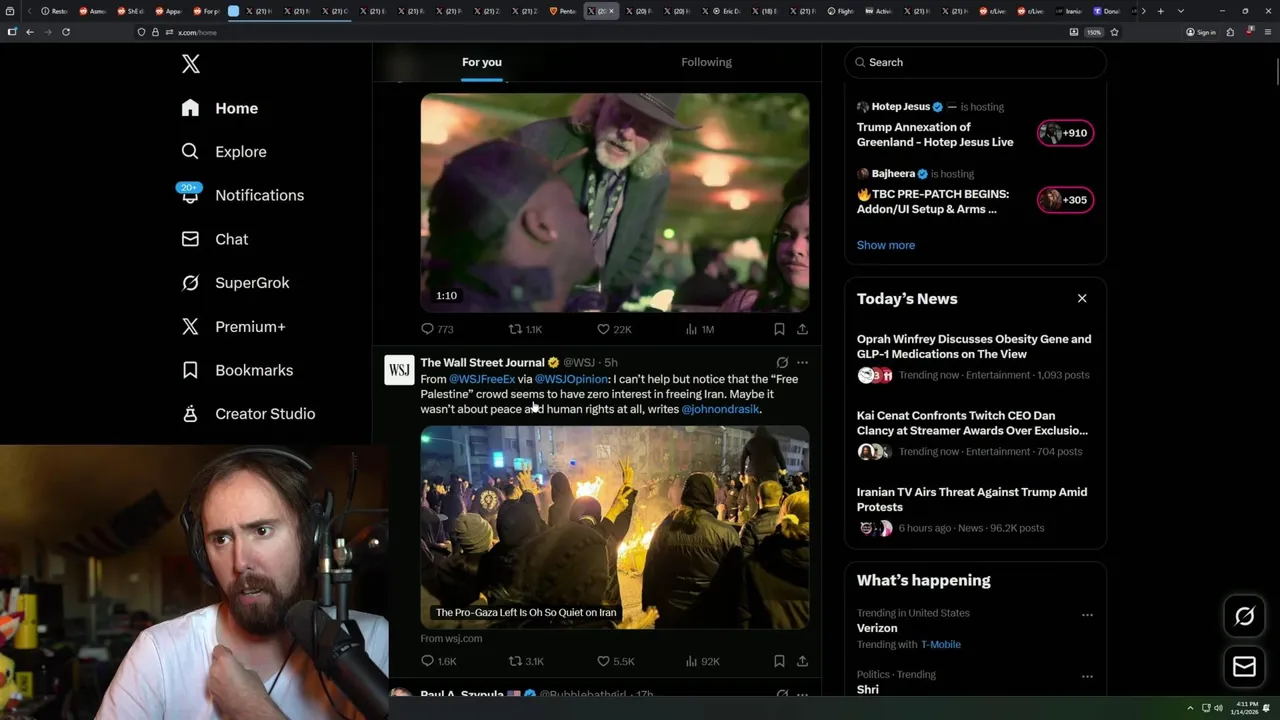Open SuperGrok from the sidebar
This screenshot has height=720, width=1280.
coord(235,283)
